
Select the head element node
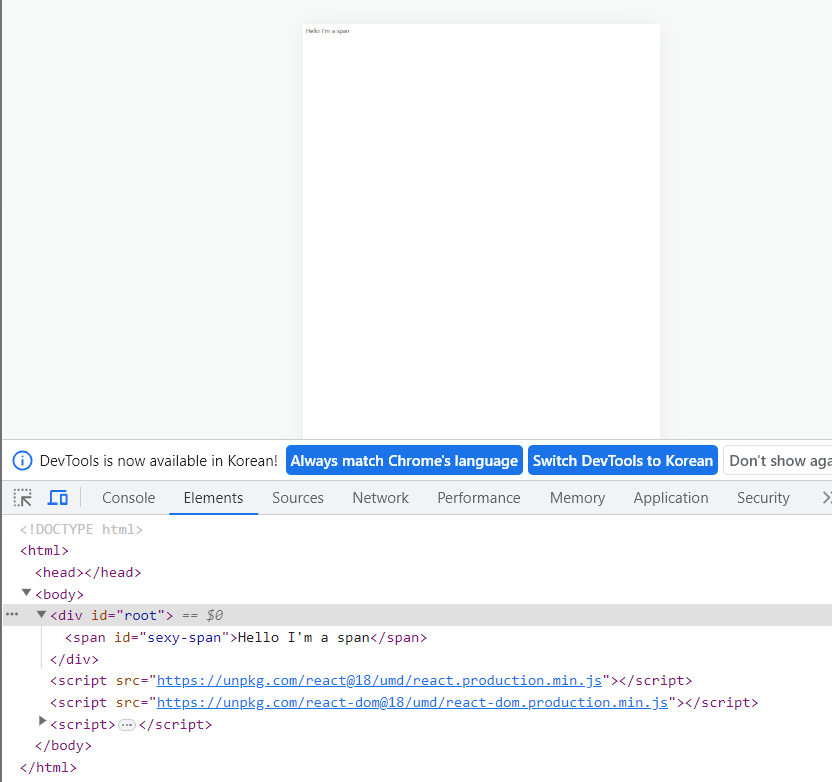pyautogui.click(x=88, y=572)
